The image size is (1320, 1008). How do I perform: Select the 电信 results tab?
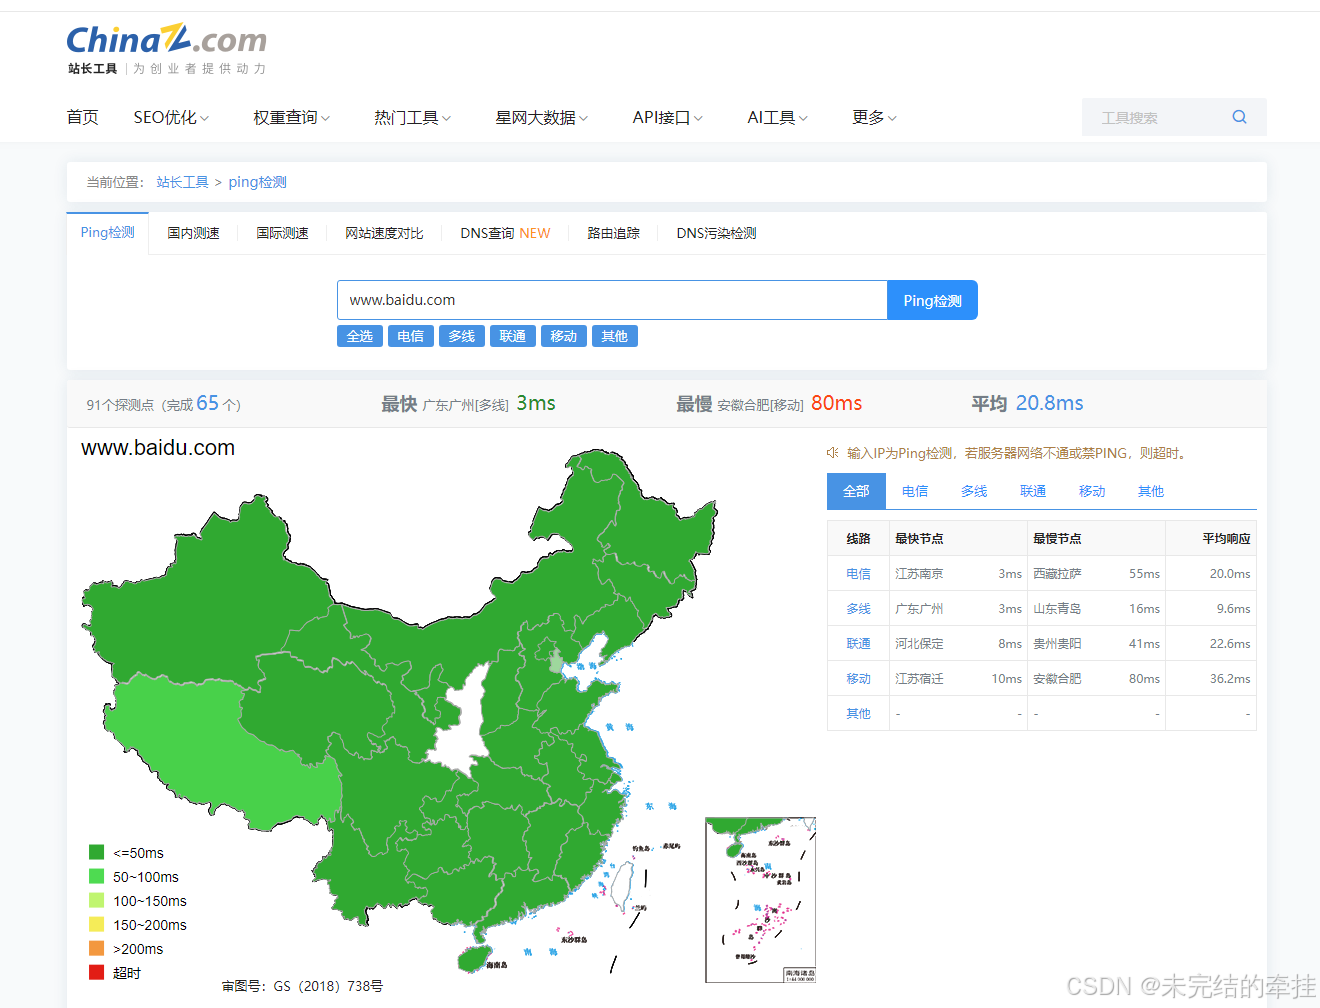point(915,491)
